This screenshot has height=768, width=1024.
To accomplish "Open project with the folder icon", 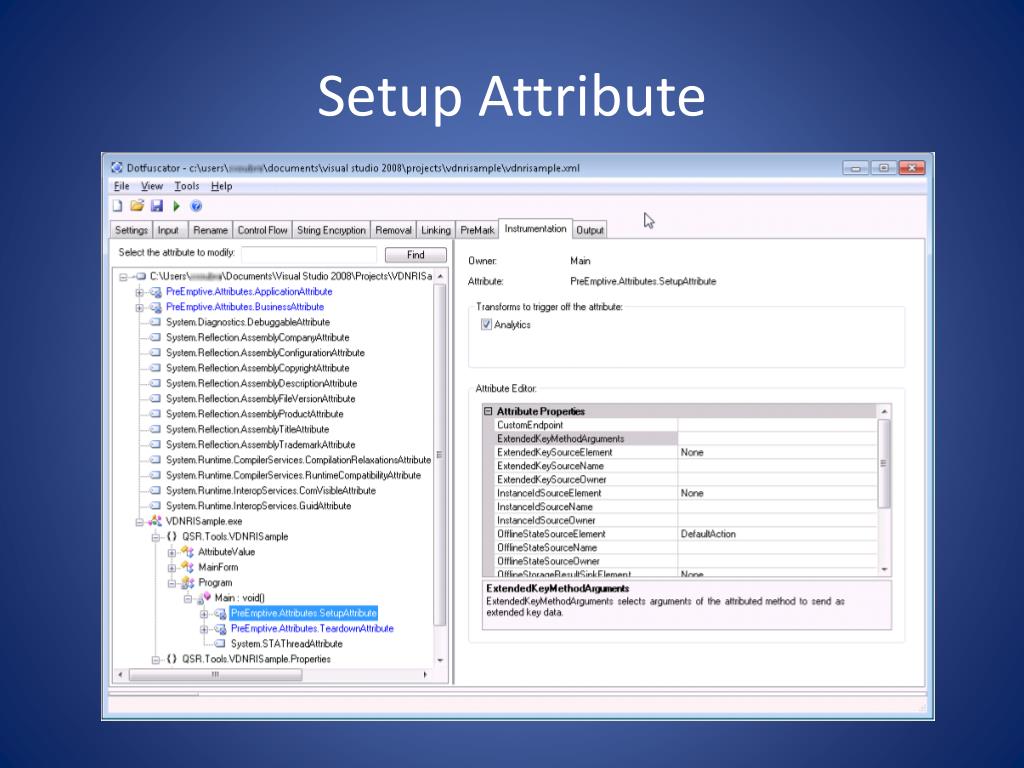I will [136, 206].
